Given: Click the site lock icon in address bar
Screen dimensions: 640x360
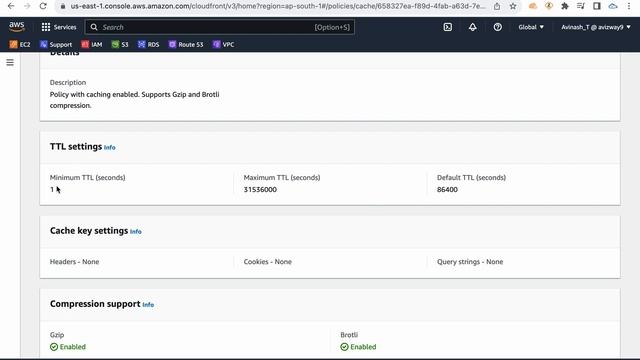Looking at the screenshot, I should click(62, 6).
